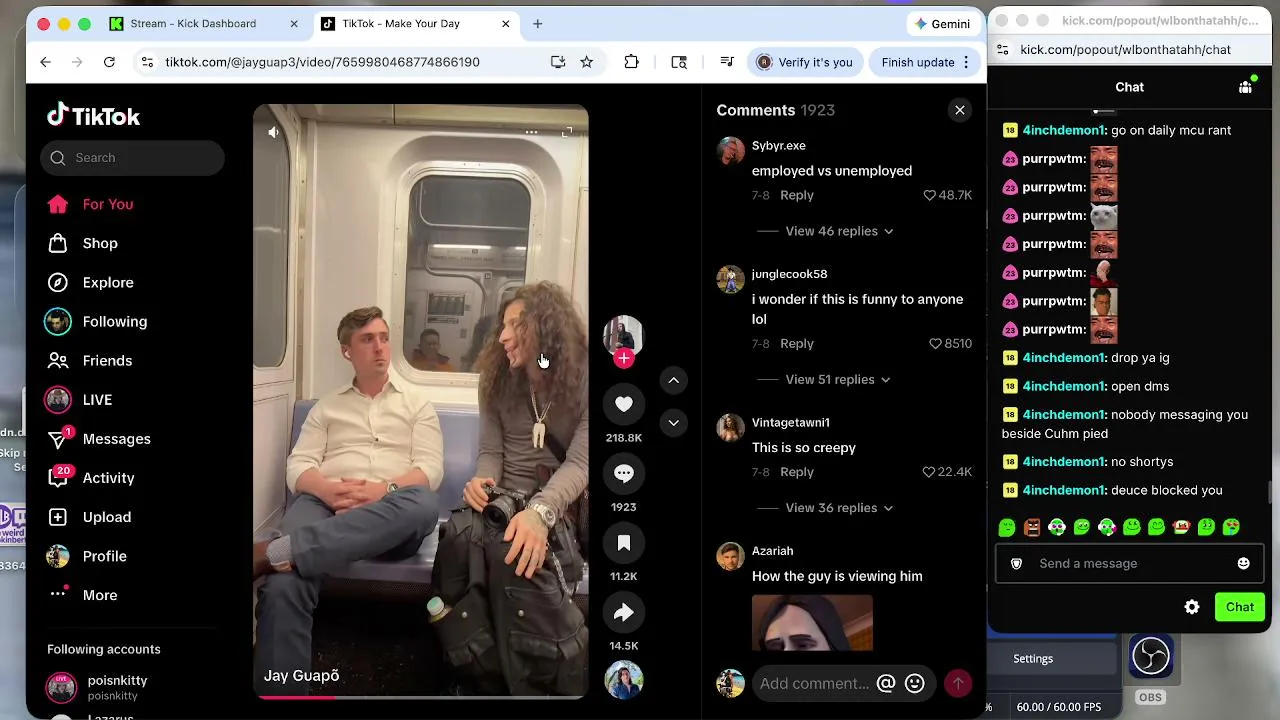Click the Verify it's you button
Image resolution: width=1280 pixels, height=720 pixels.
click(805, 62)
